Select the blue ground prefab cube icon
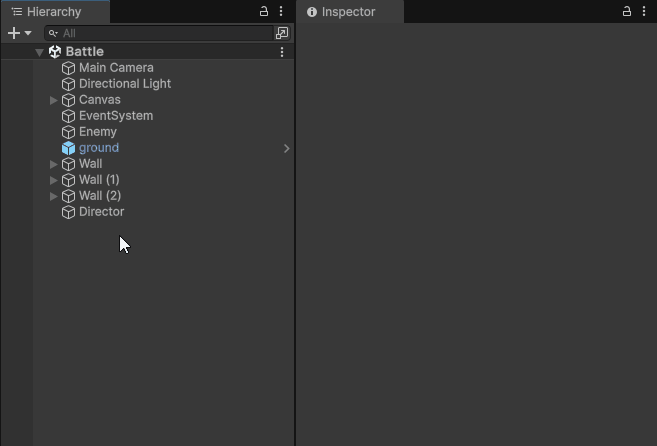 (x=68, y=148)
